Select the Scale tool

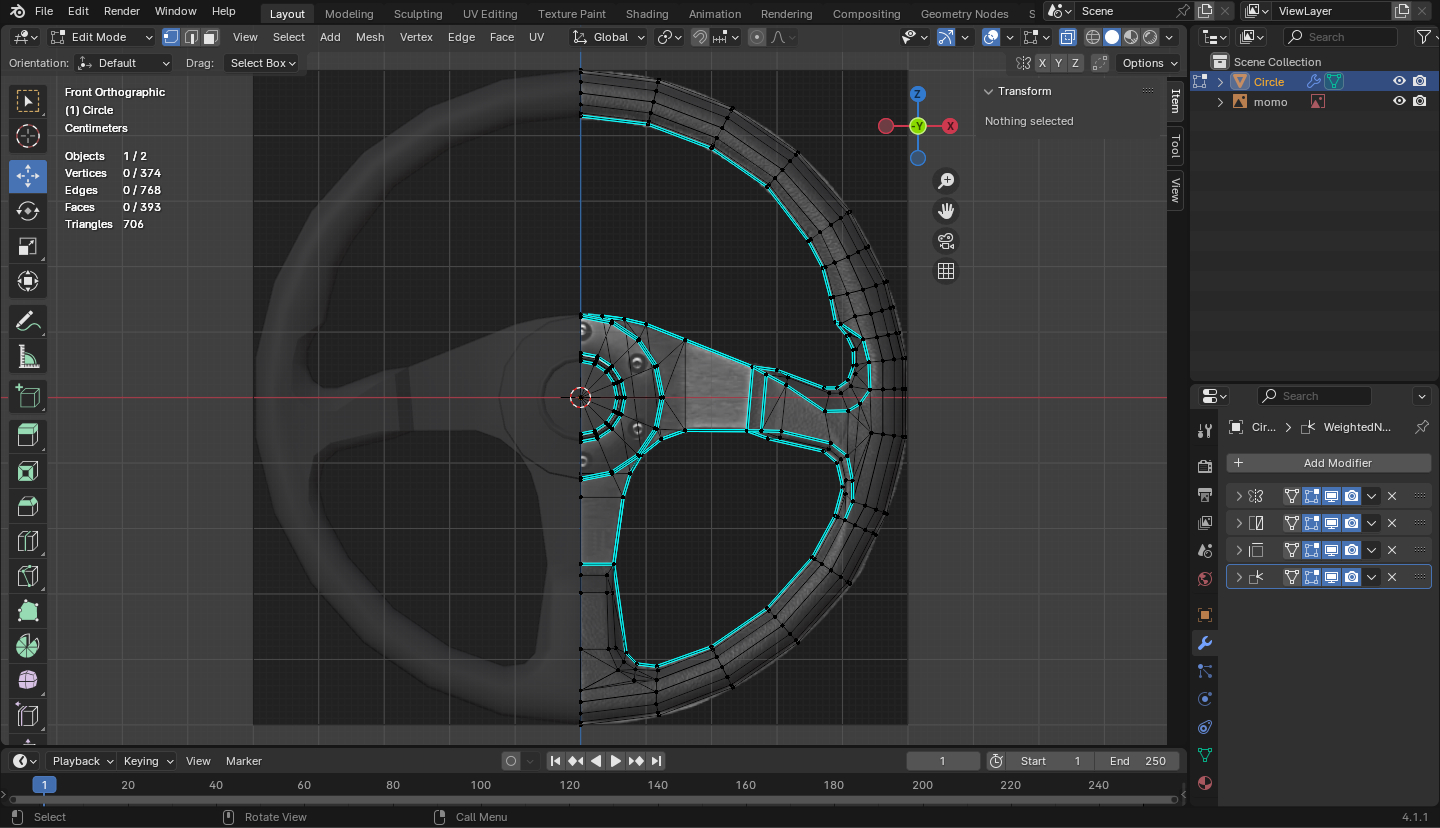(x=28, y=247)
